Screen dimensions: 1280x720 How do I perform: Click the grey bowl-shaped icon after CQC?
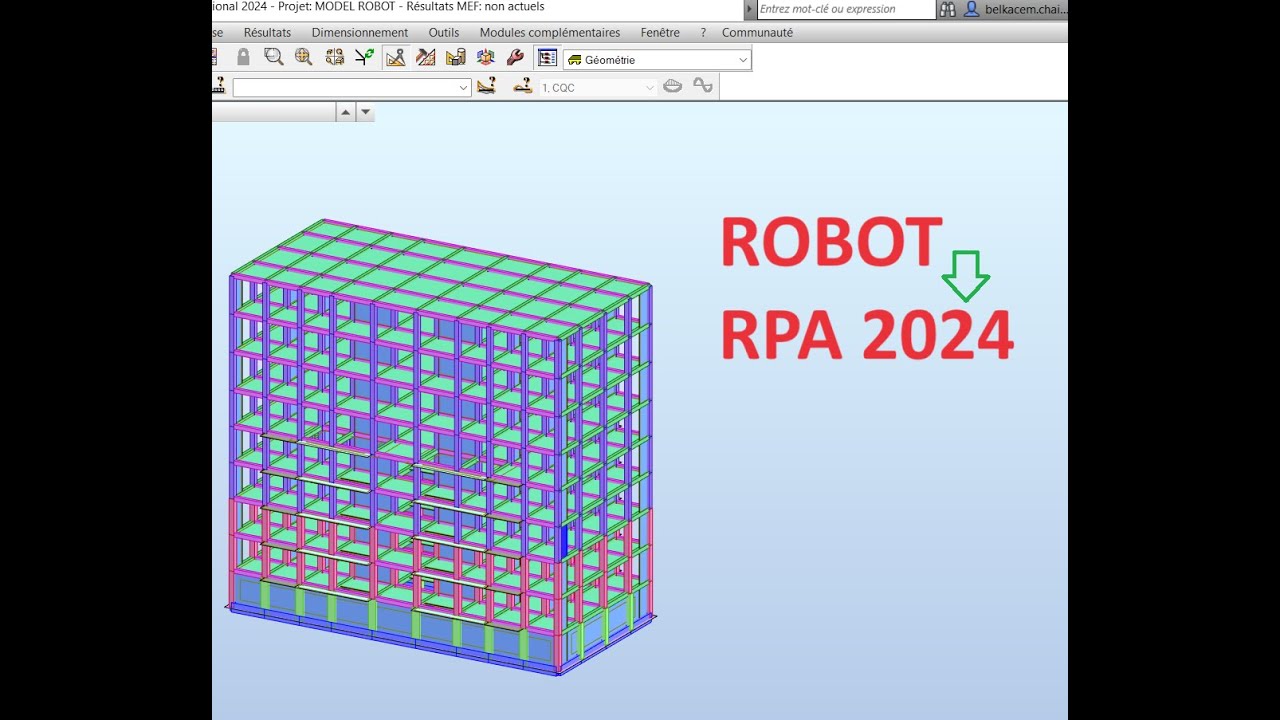(x=673, y=87)
